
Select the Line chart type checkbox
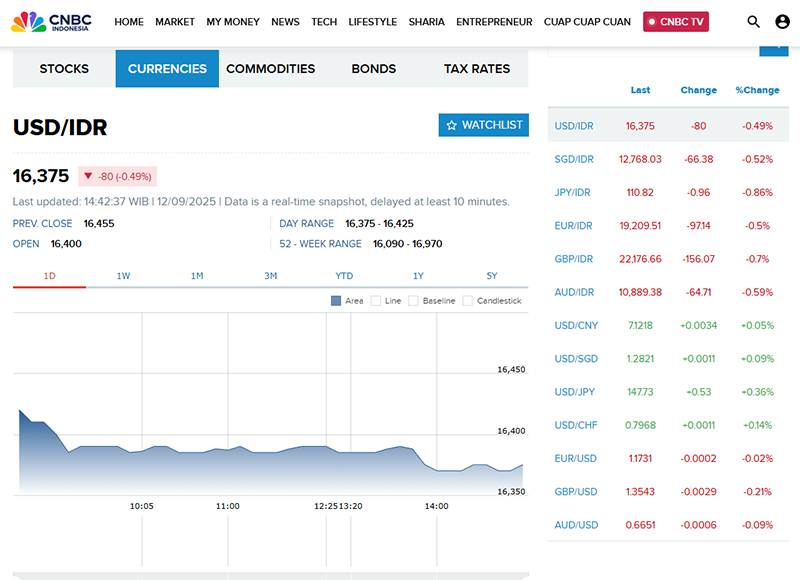[376, 300]
